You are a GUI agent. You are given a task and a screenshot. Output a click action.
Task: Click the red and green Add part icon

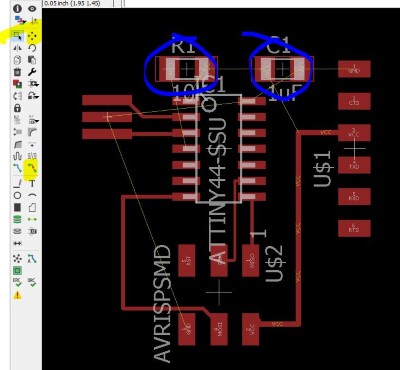click(17, 83)
